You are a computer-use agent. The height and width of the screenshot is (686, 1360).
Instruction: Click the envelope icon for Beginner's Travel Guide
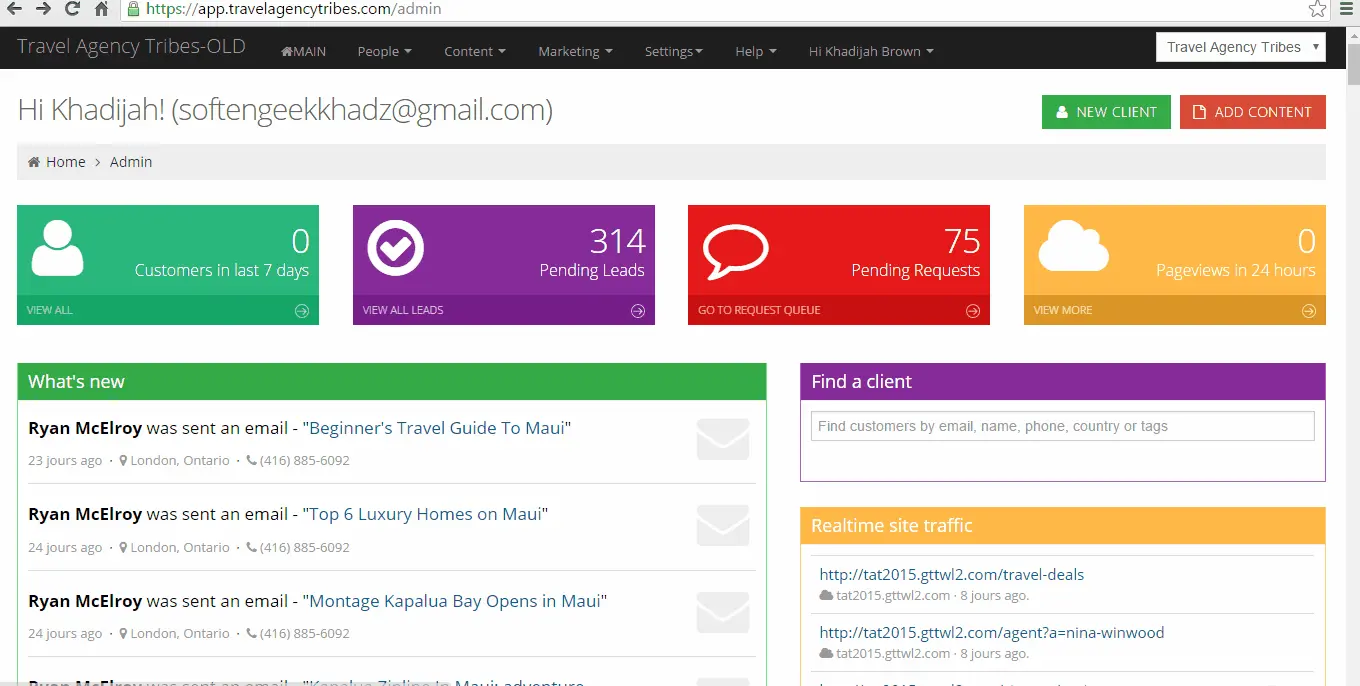tap(723, 439)
